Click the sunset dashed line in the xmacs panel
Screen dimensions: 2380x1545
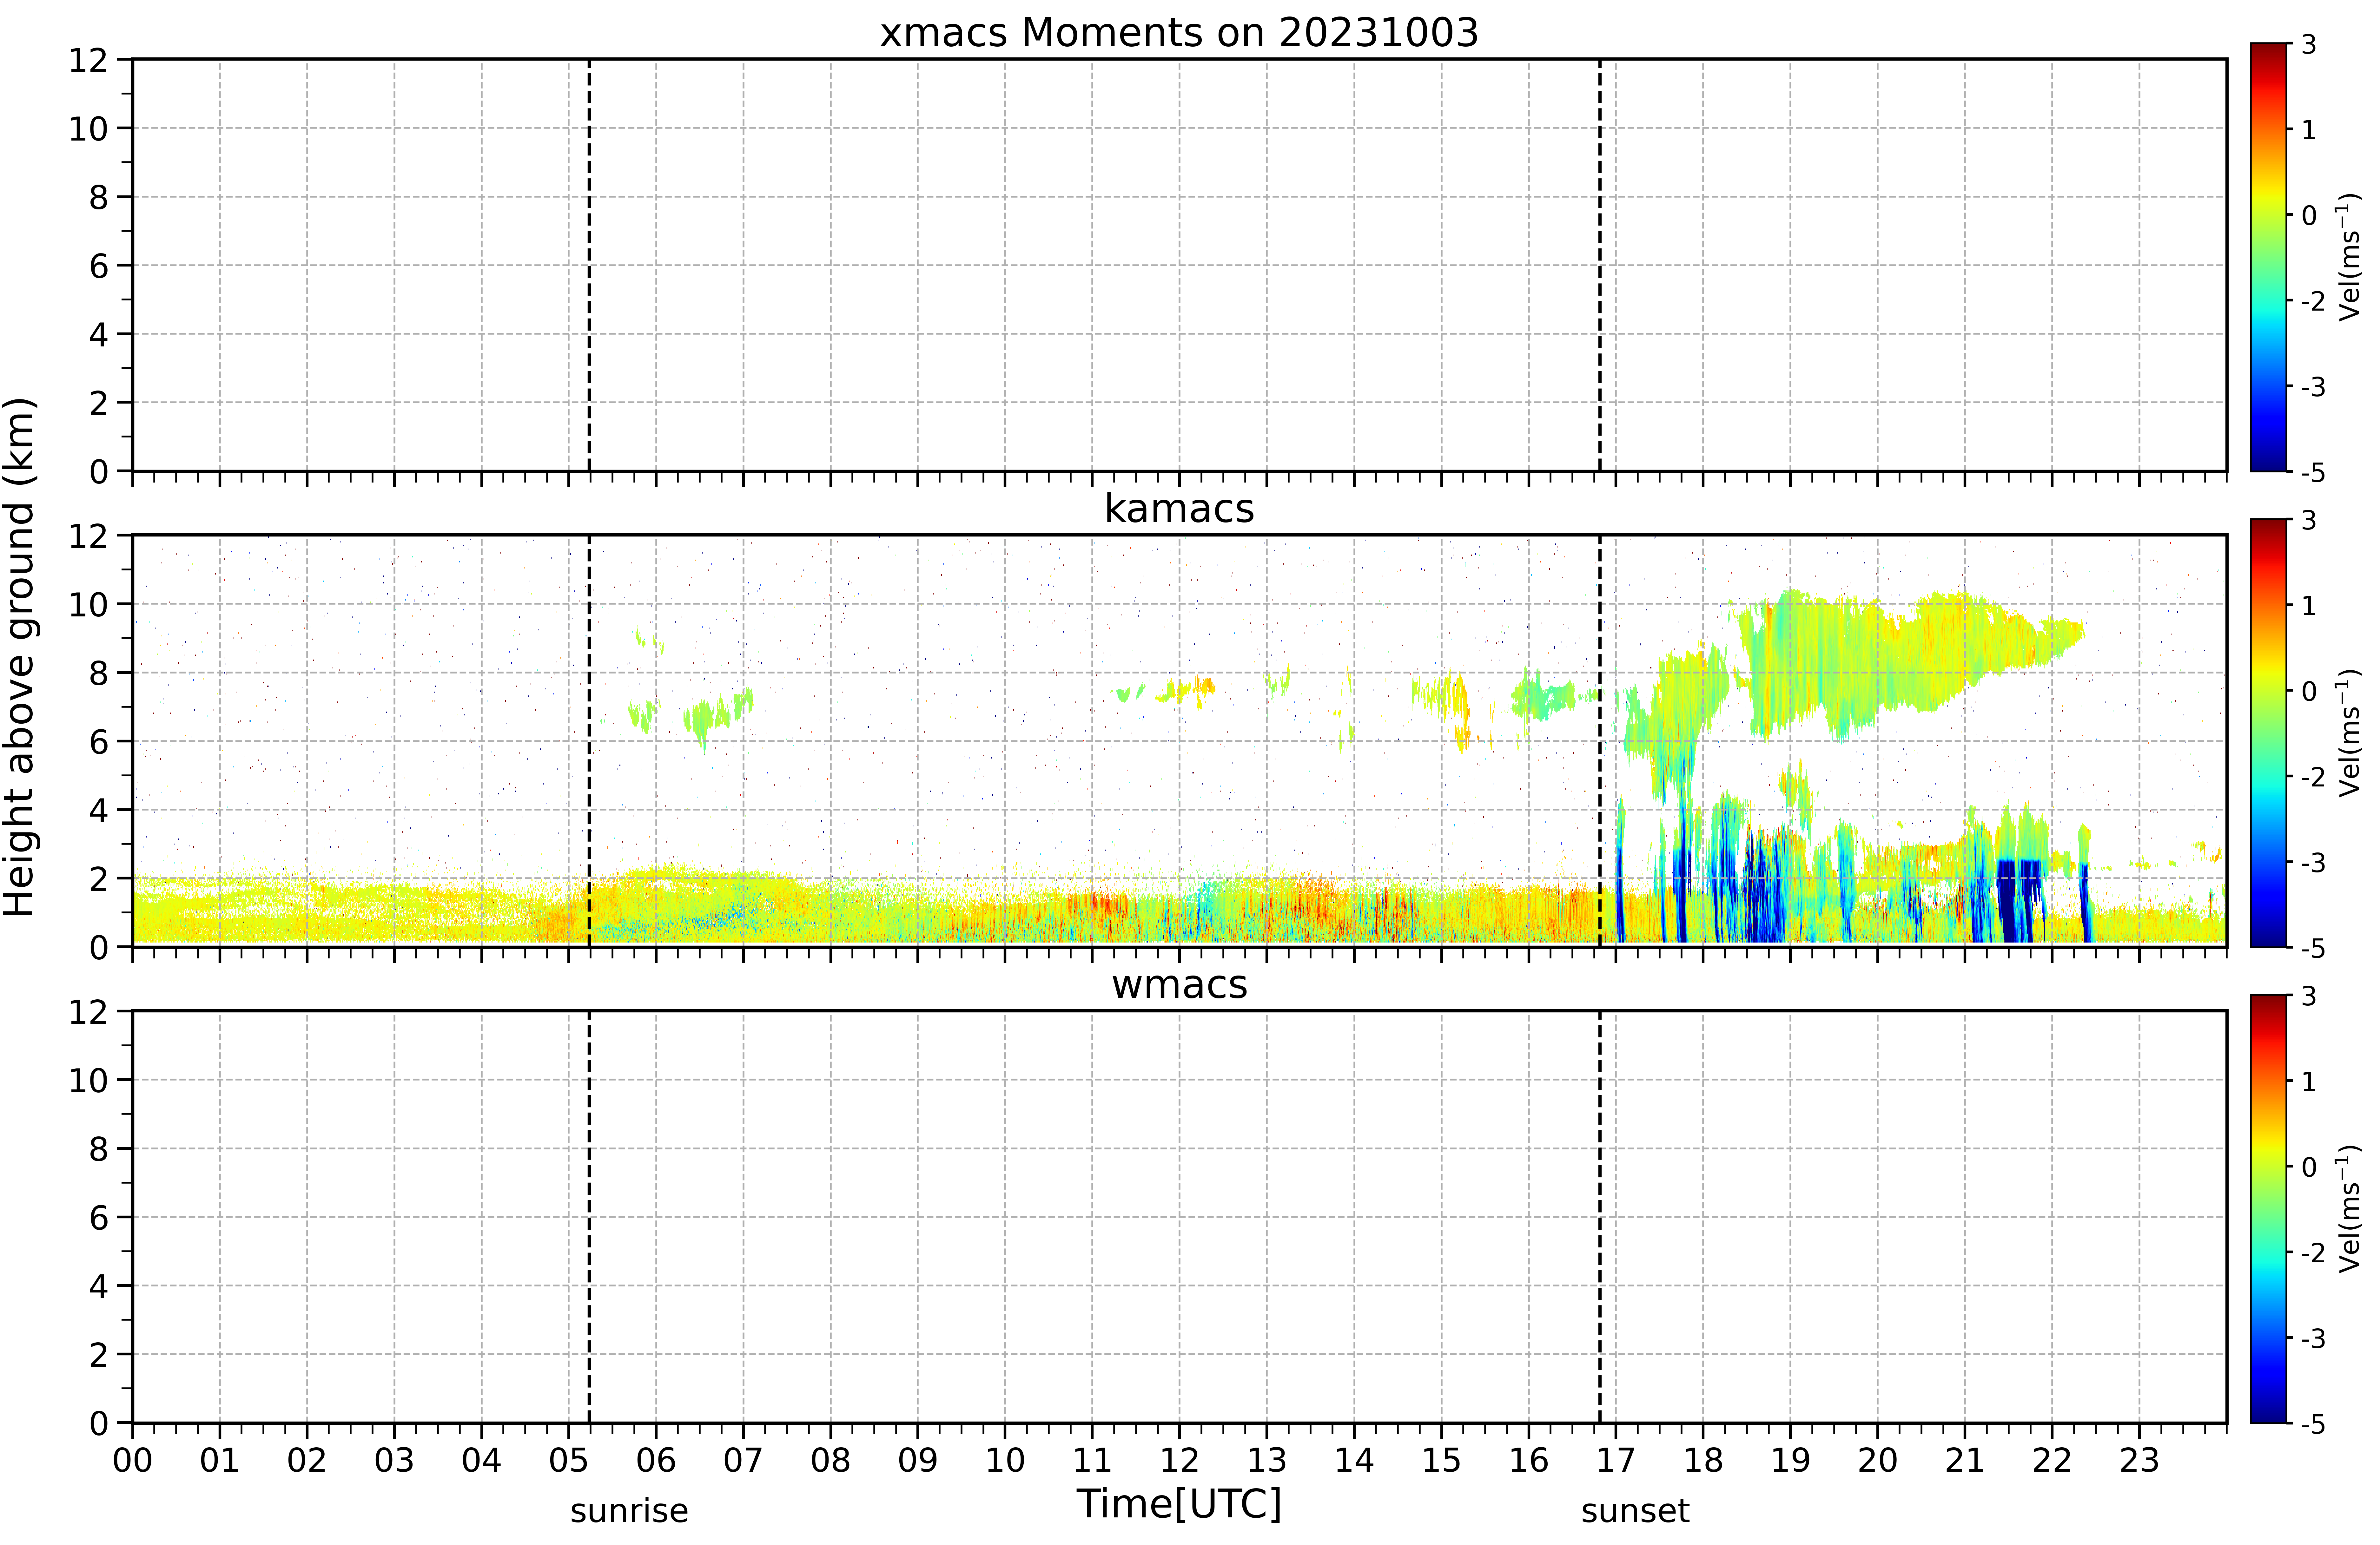(x=1600, y=265)
